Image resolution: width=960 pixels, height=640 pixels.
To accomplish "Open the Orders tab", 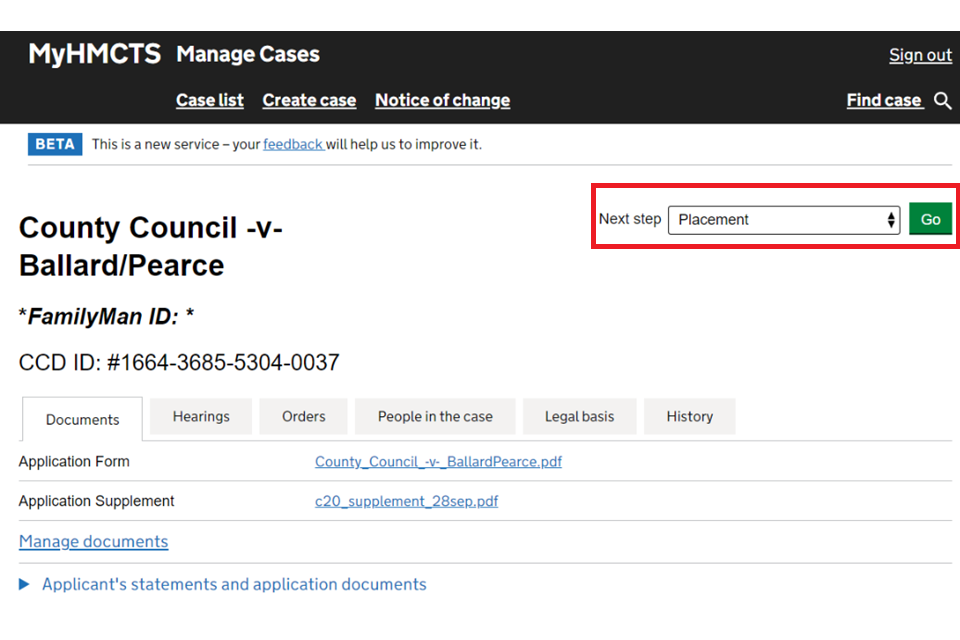I will pyautogui.click(x=303, y=417).
